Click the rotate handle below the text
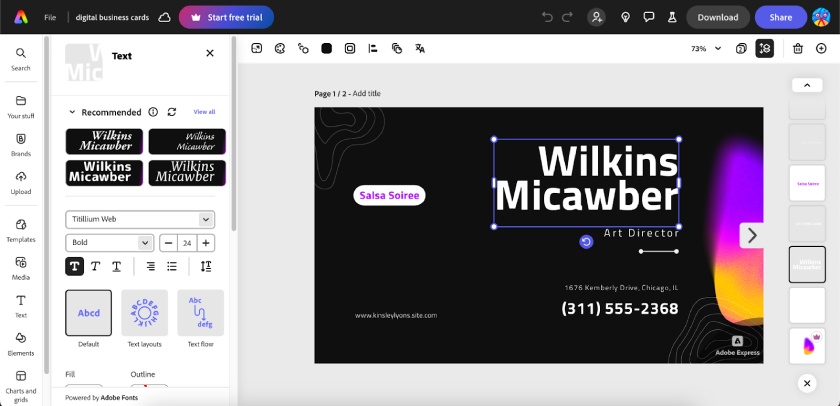 tap(586, 242)
